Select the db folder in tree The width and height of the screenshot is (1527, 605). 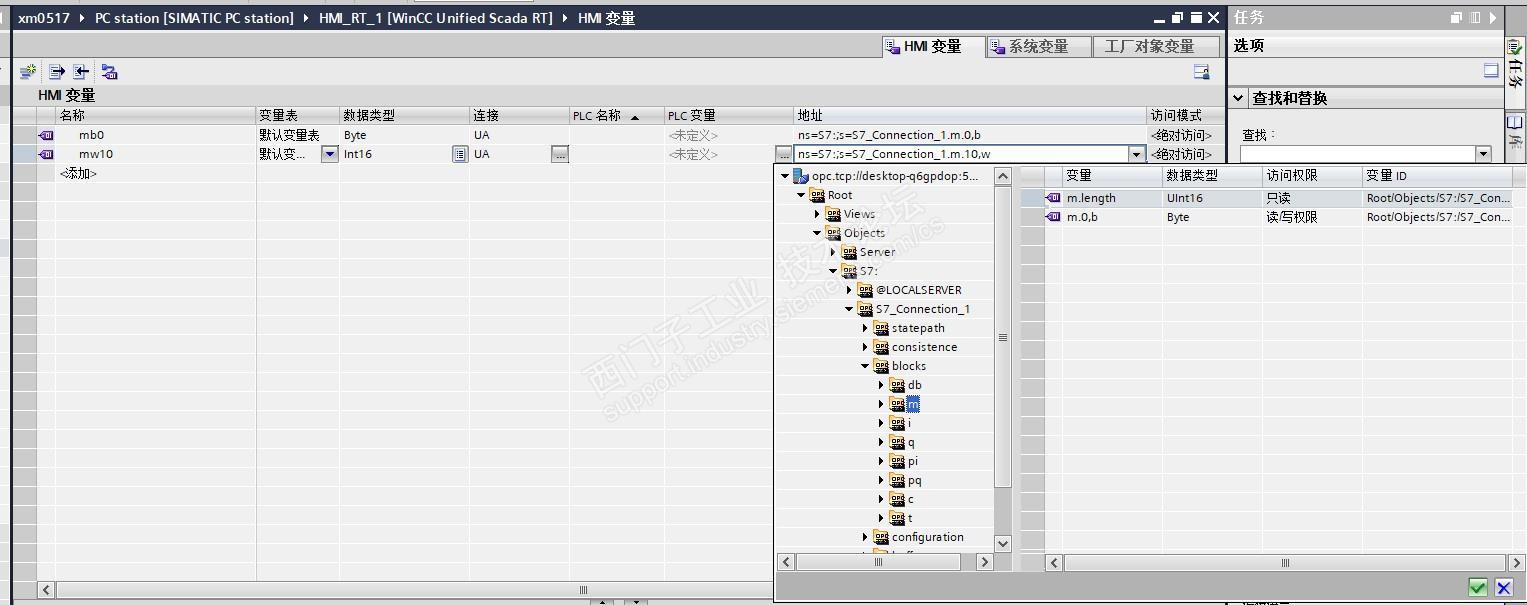tap(906, 385)
